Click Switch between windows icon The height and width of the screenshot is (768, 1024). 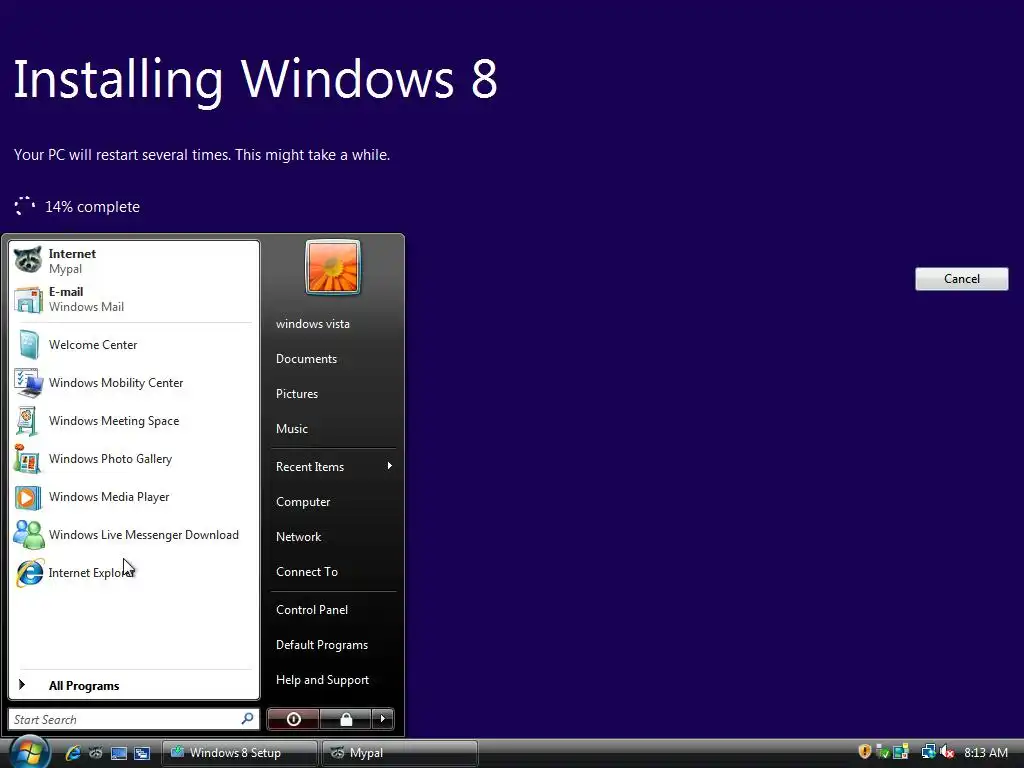[142, 753]
